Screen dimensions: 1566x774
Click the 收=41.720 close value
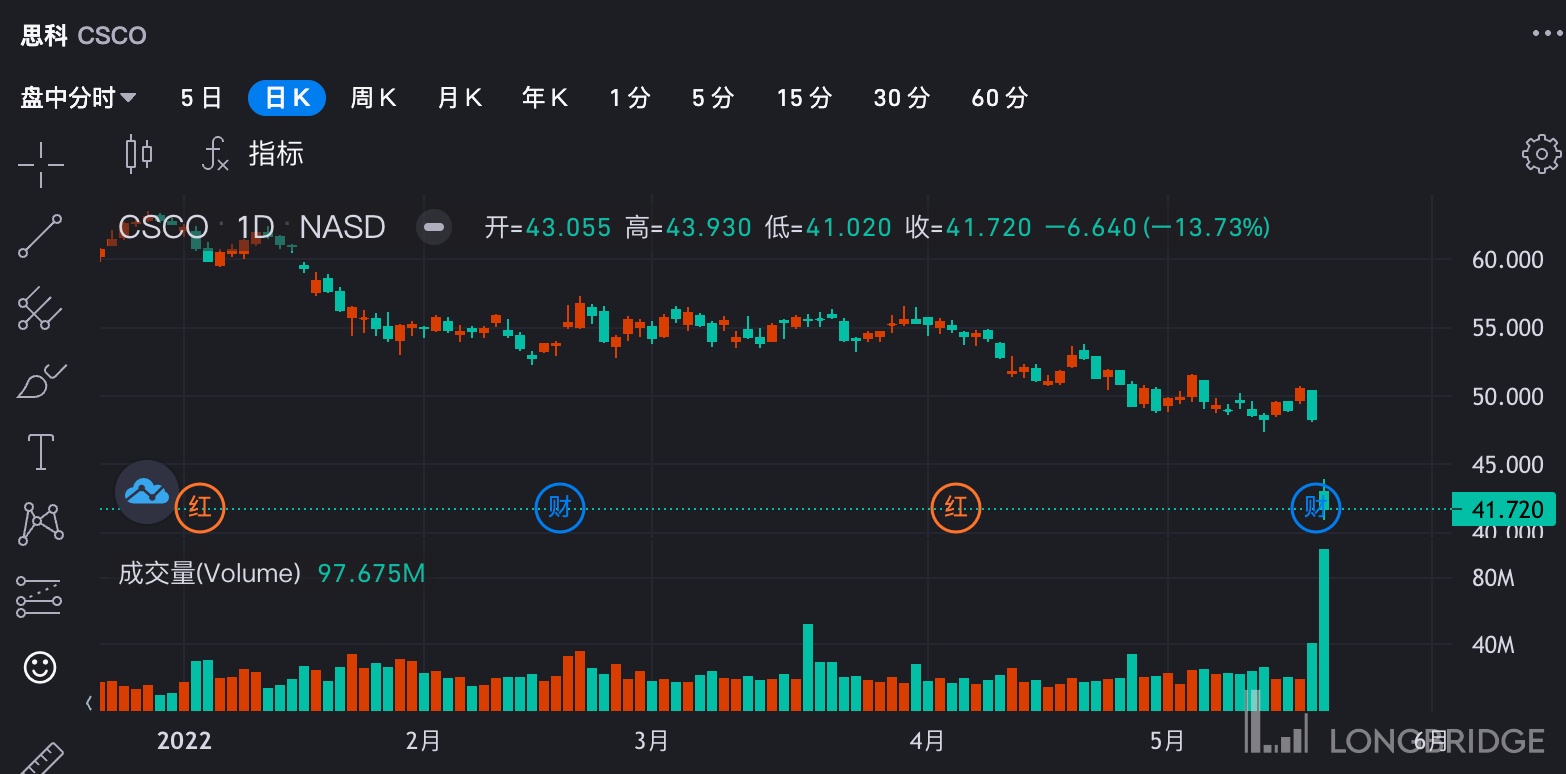coord(968,228)
